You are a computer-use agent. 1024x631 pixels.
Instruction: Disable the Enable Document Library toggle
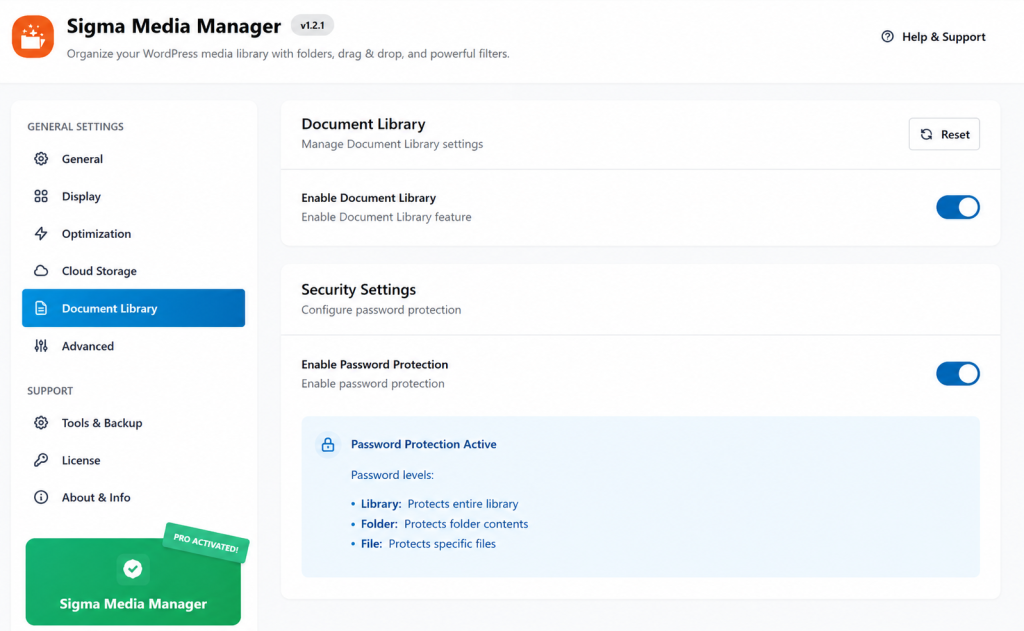click(x=957, y=207)
